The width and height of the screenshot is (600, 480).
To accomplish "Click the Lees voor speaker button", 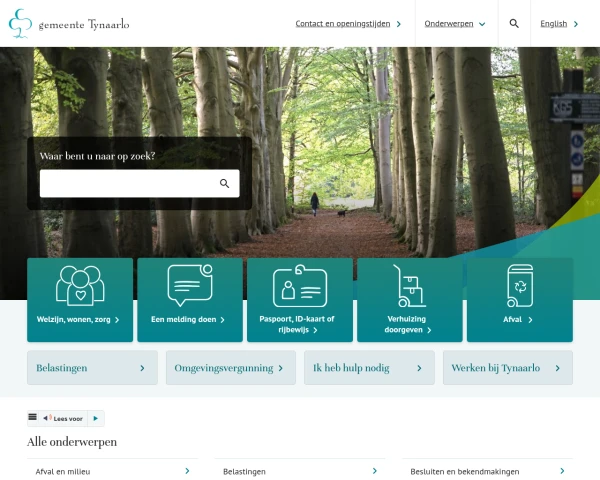I will coord(63,418).
